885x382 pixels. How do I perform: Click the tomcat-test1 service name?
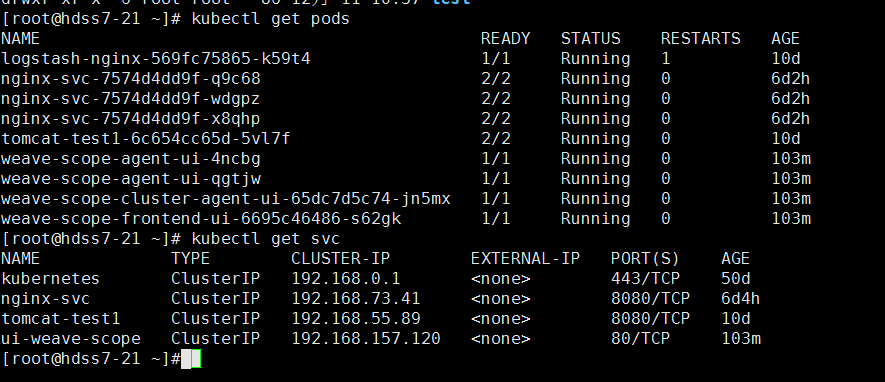tap(60, 319)
